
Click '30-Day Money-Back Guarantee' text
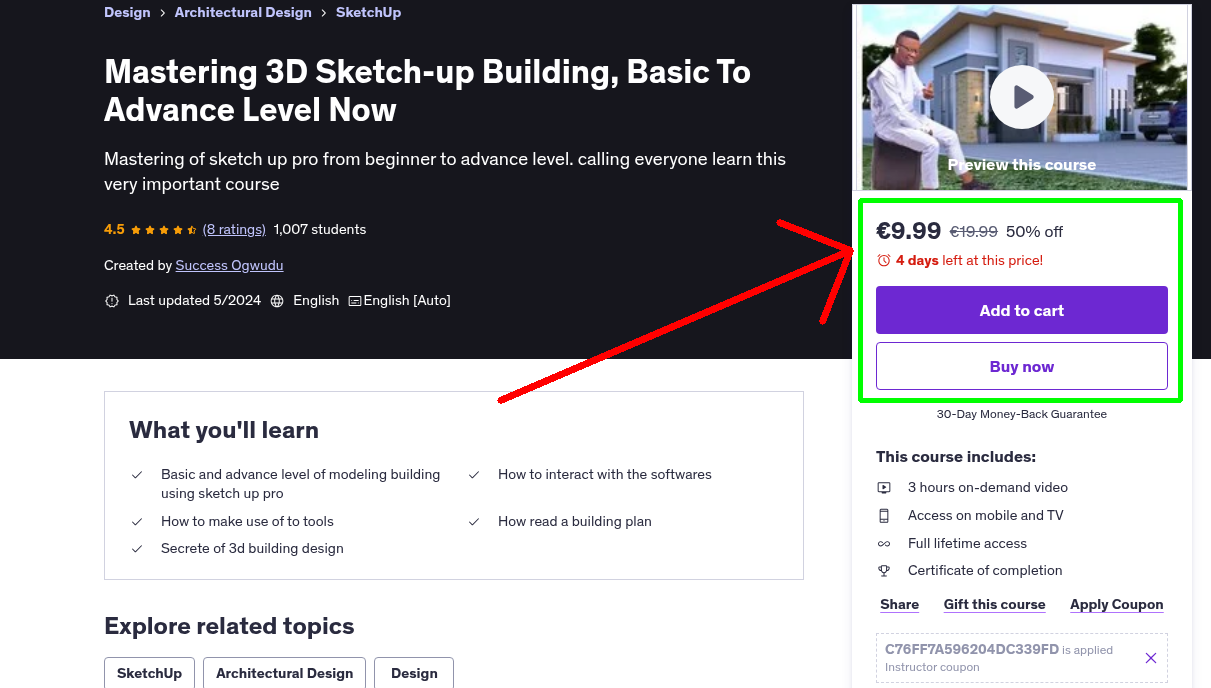(x=1021, y=414)
